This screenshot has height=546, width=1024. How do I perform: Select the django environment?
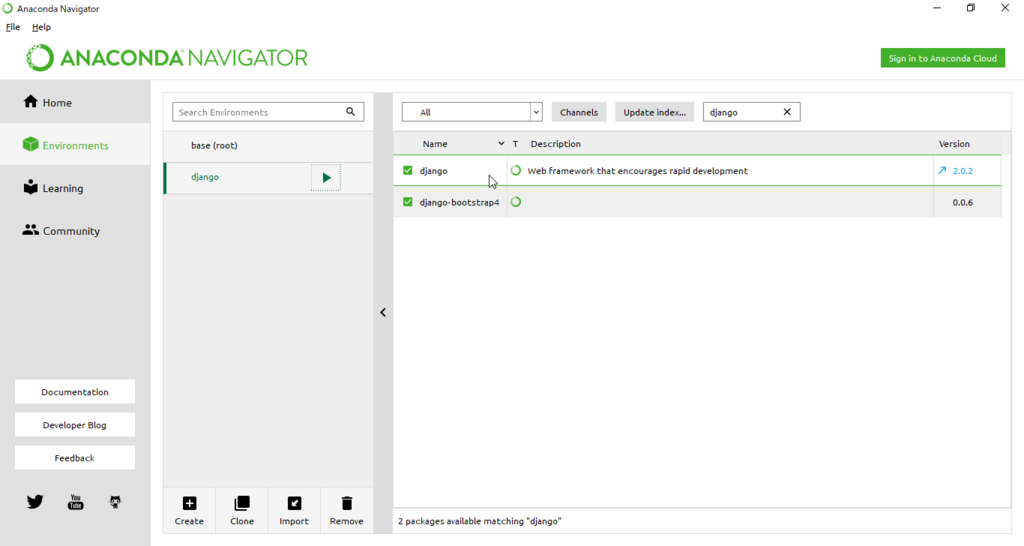point(268,177)
